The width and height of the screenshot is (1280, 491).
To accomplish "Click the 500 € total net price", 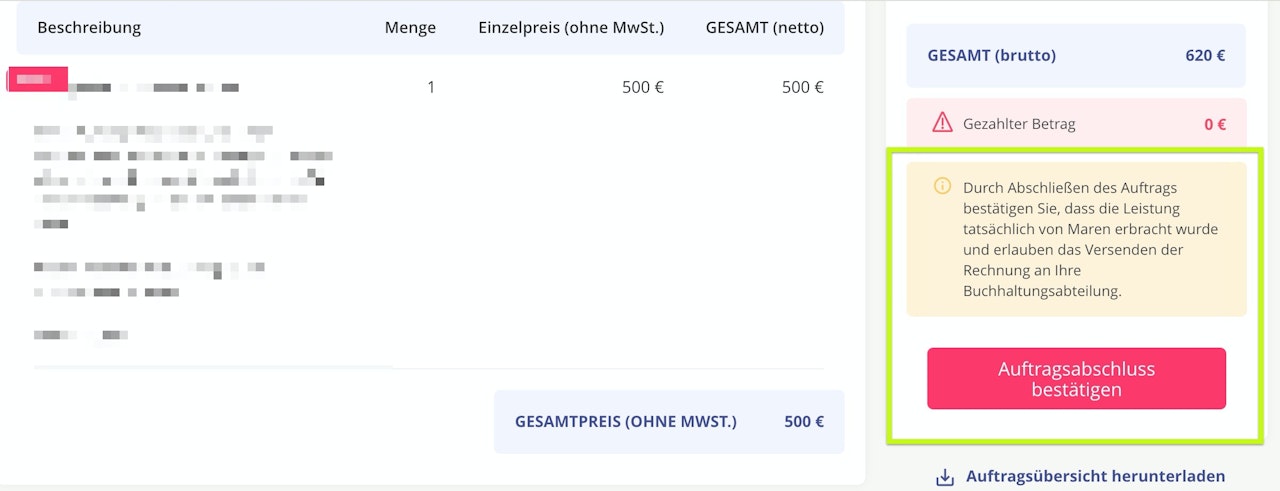I will (x=804, y=422).
